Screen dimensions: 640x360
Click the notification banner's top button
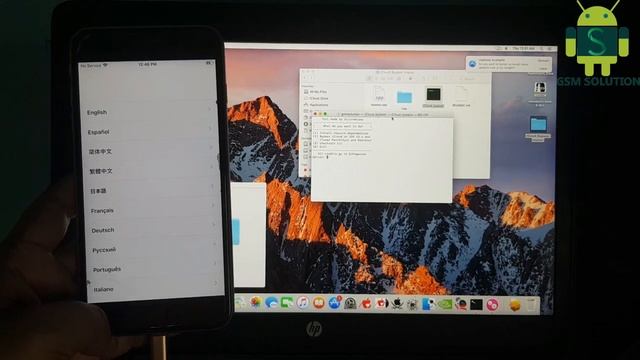tap(543, 60)
